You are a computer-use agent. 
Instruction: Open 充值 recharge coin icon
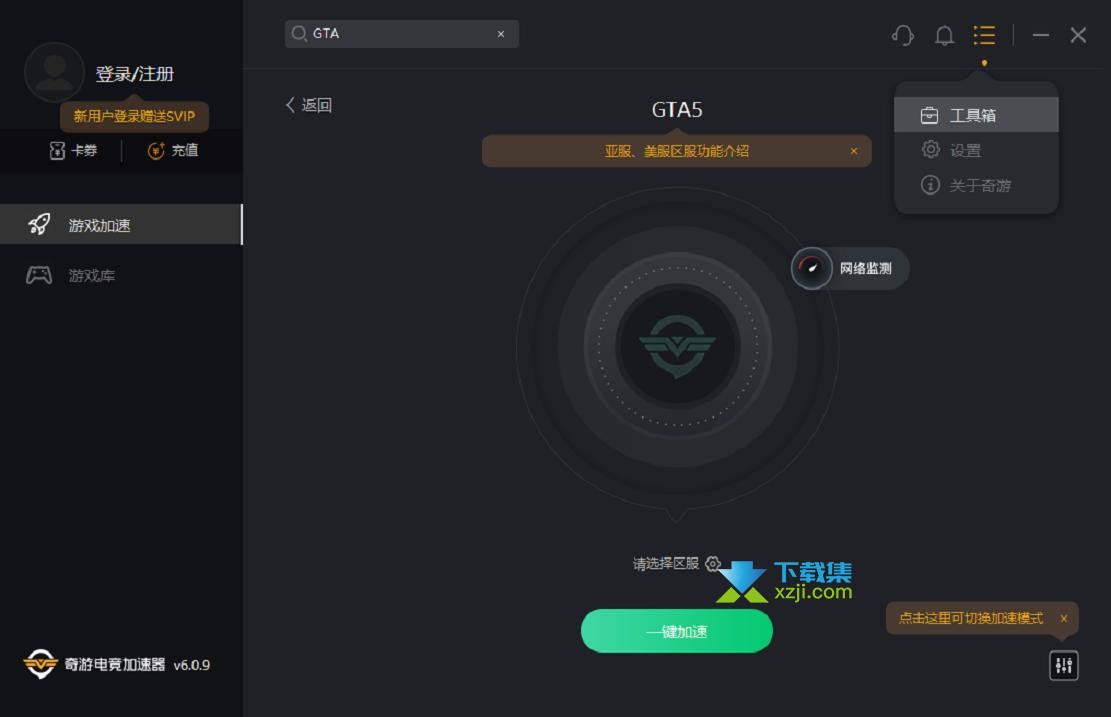[x=156, y=150]
